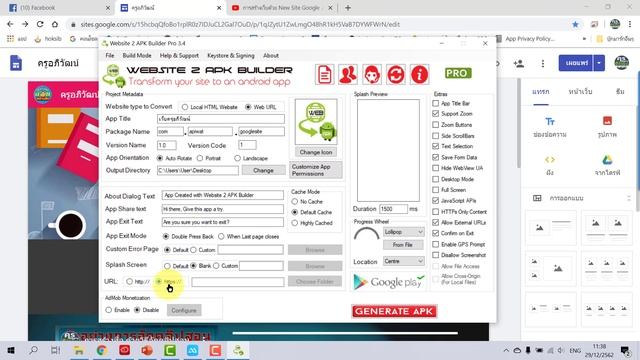640x360 pixels.
Task: Open the Lollipop progress wheel dropdown
Action: coord(403,232)
